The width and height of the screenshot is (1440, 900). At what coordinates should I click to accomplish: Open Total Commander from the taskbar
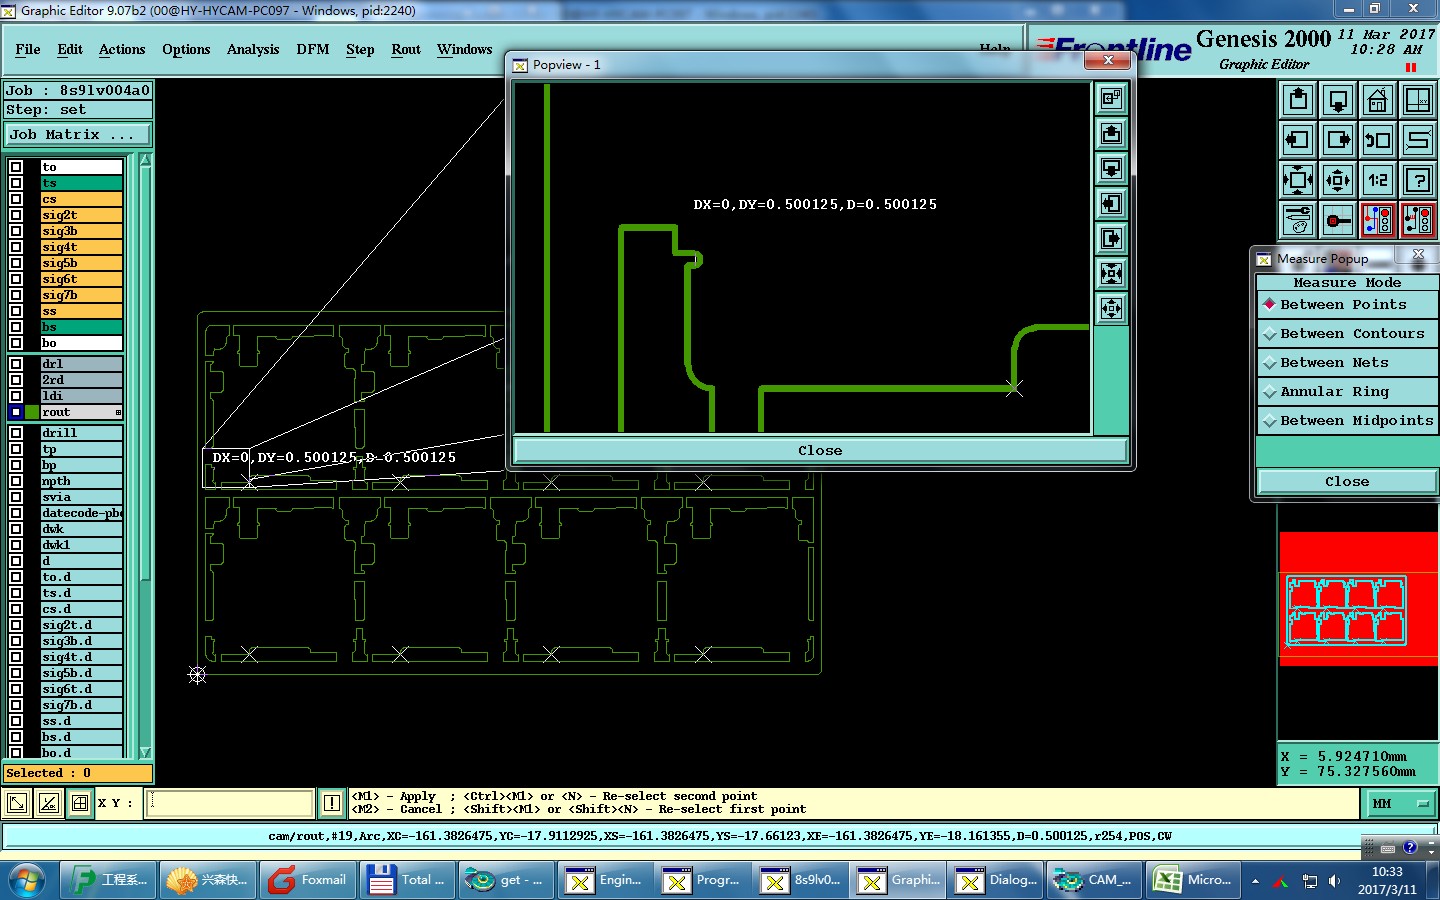click(x=406, y=880)
